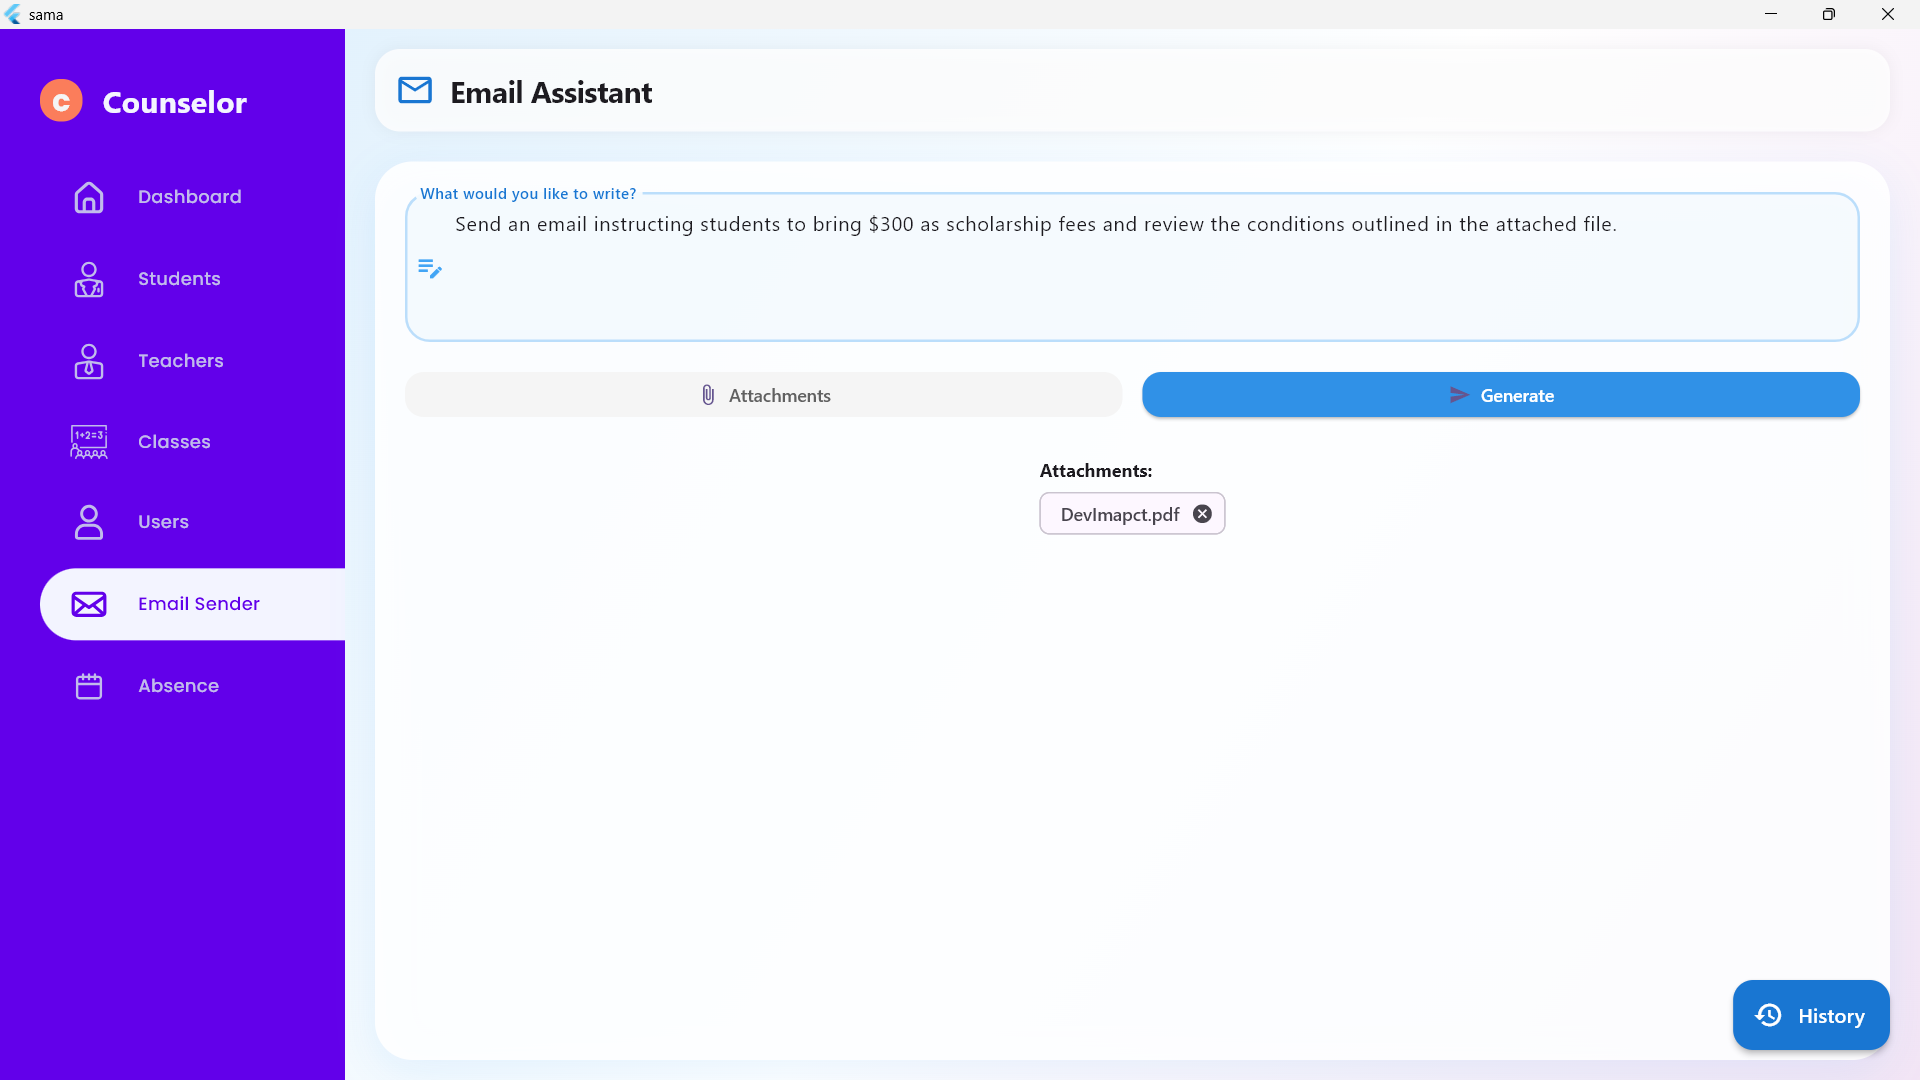Click the Students sidebar icon

89,279
